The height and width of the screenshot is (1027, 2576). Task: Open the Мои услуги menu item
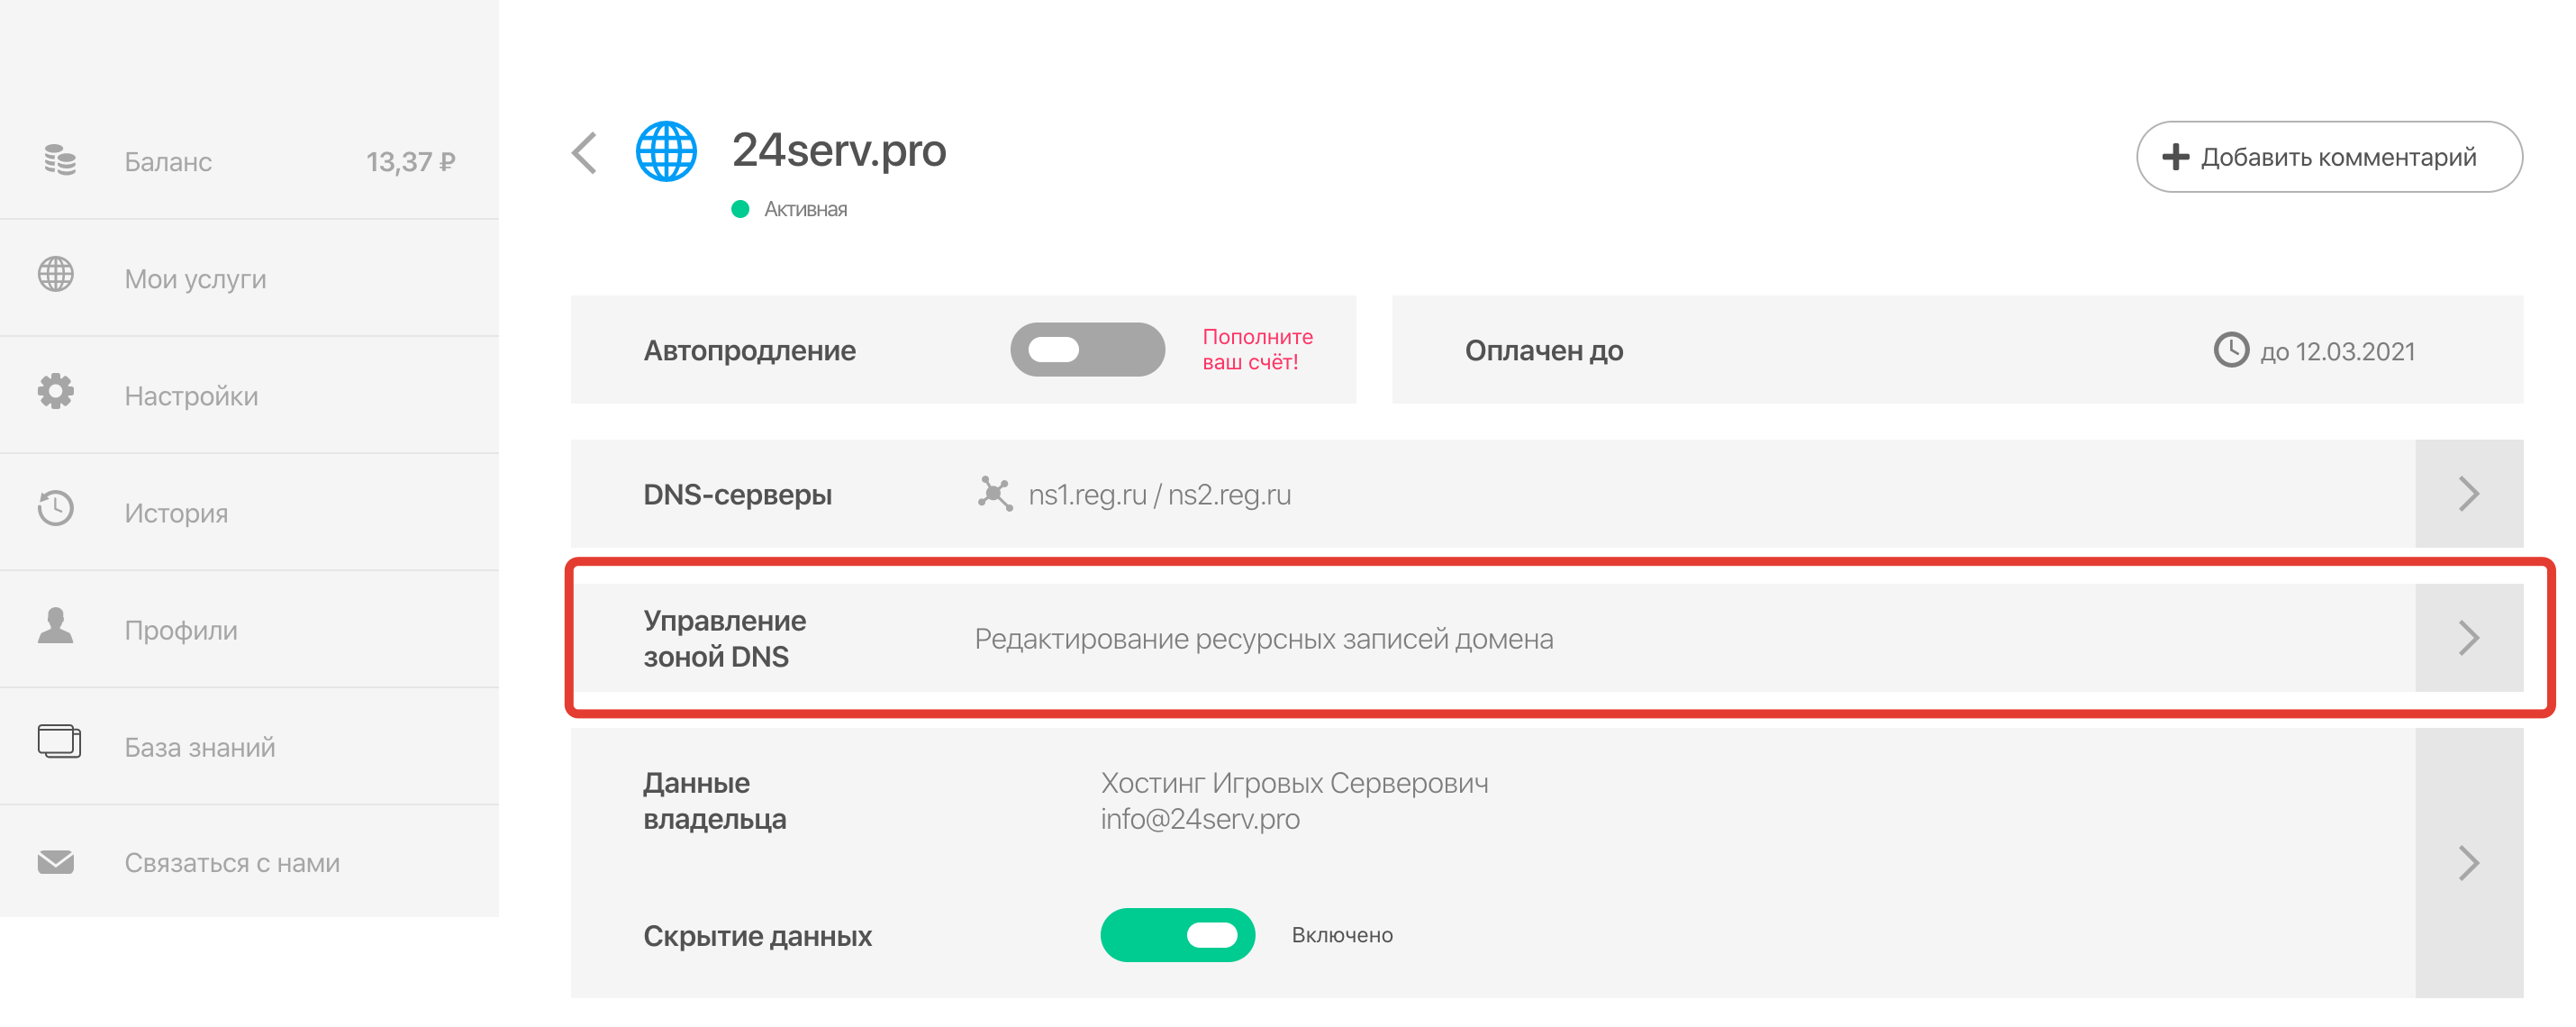[195, 279]
